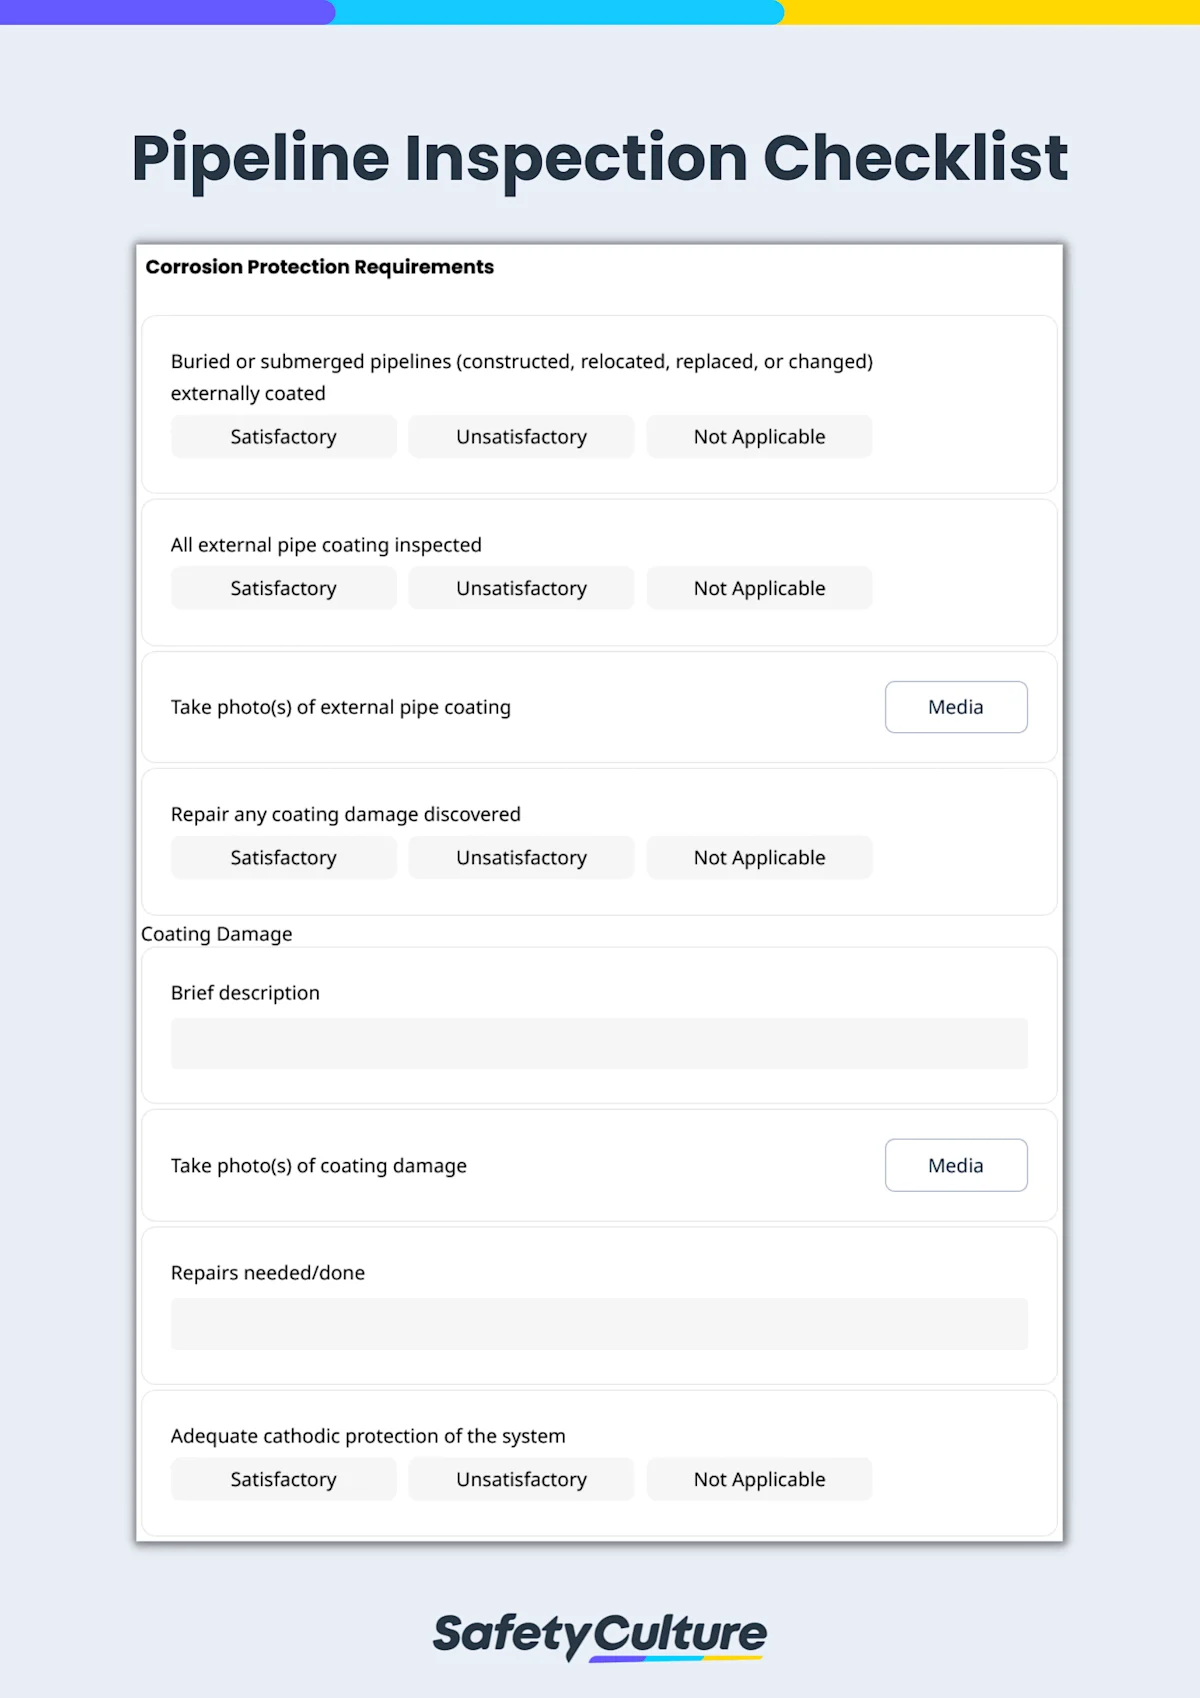
Task: Select 'Not Applicable' for buried or submerged pipelines
Action: tap(759, 436)
